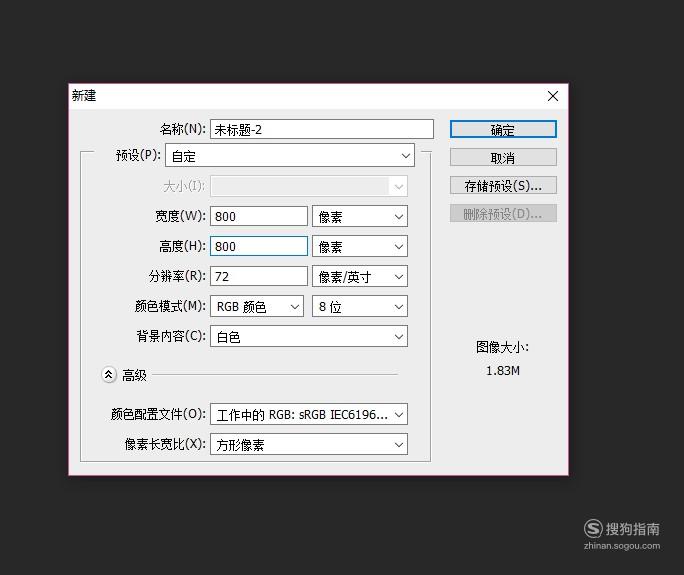This screenshot has height=575, width=684.
Task: Open the 高度 unit dropdown
Action: pyautogui.click(x=360, y=246)
